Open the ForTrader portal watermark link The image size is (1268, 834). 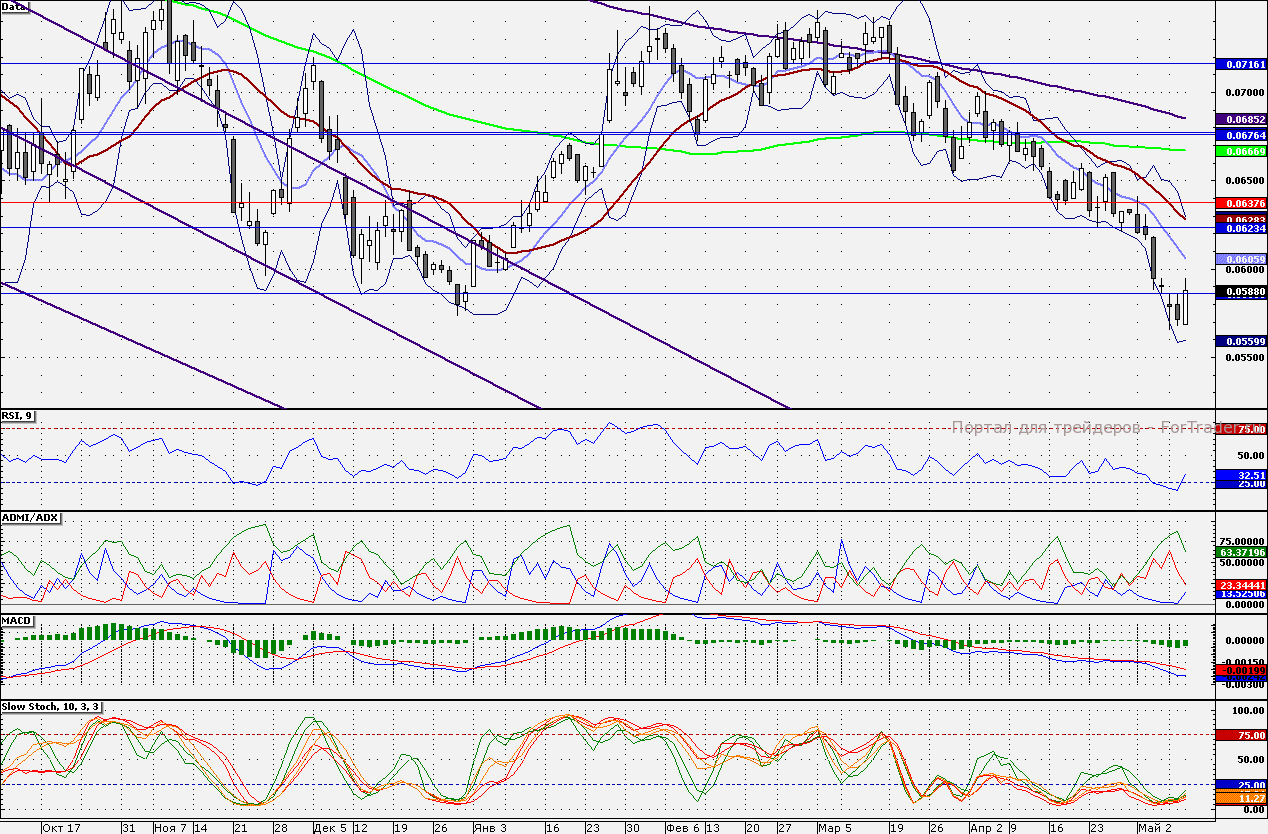tap(1090, 427)
